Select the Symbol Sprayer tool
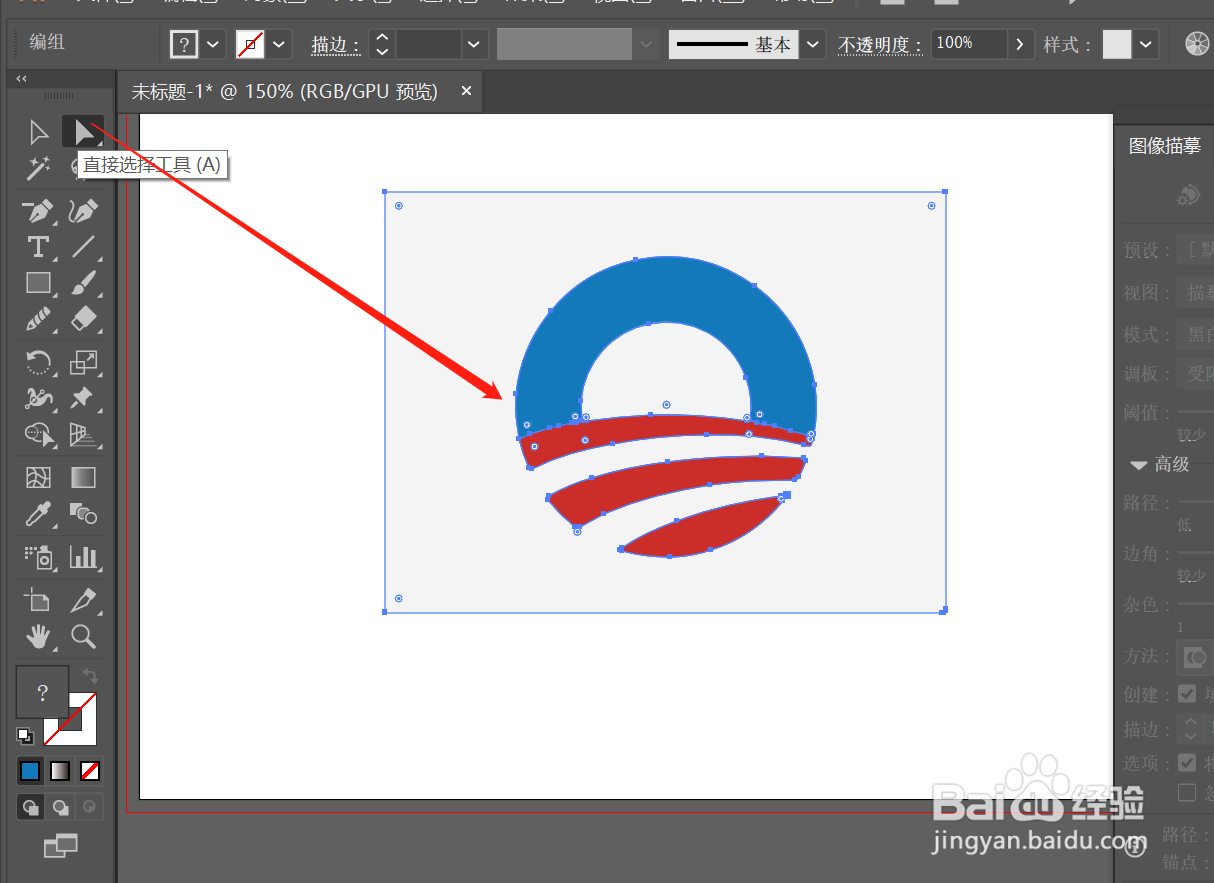The width and height of the screenshot is (1214, 883). pyautogui.click(x=39, y=557)
